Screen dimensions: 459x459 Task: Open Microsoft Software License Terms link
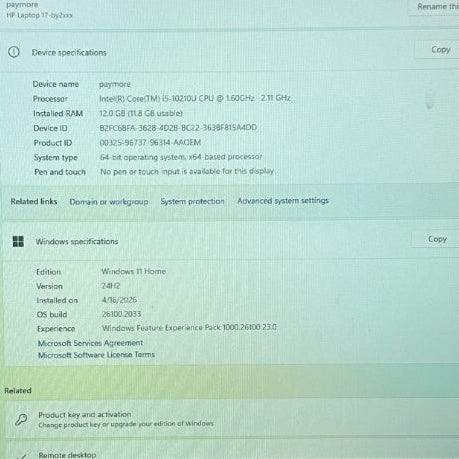tap(96, 355)
